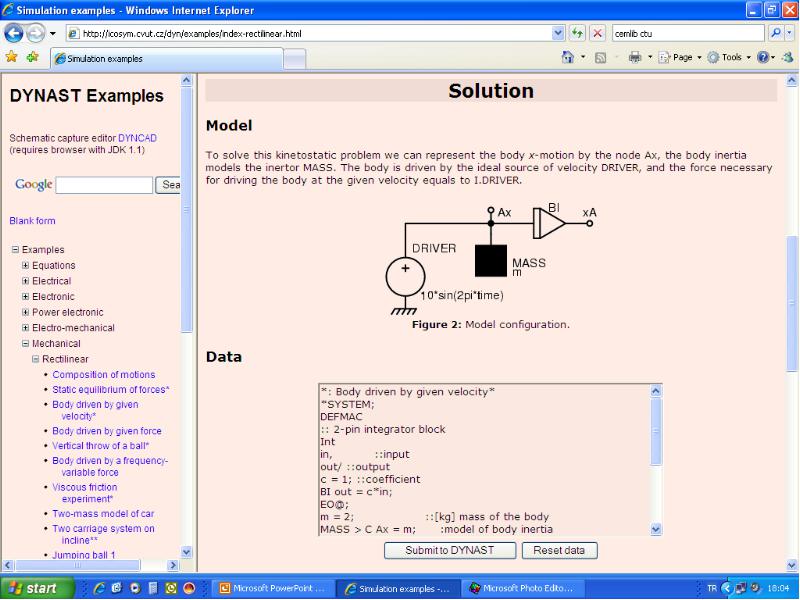This screenshot has height=600, width=800.
Task: Click the browser Forward arrow button
Action: click(36, 34)
